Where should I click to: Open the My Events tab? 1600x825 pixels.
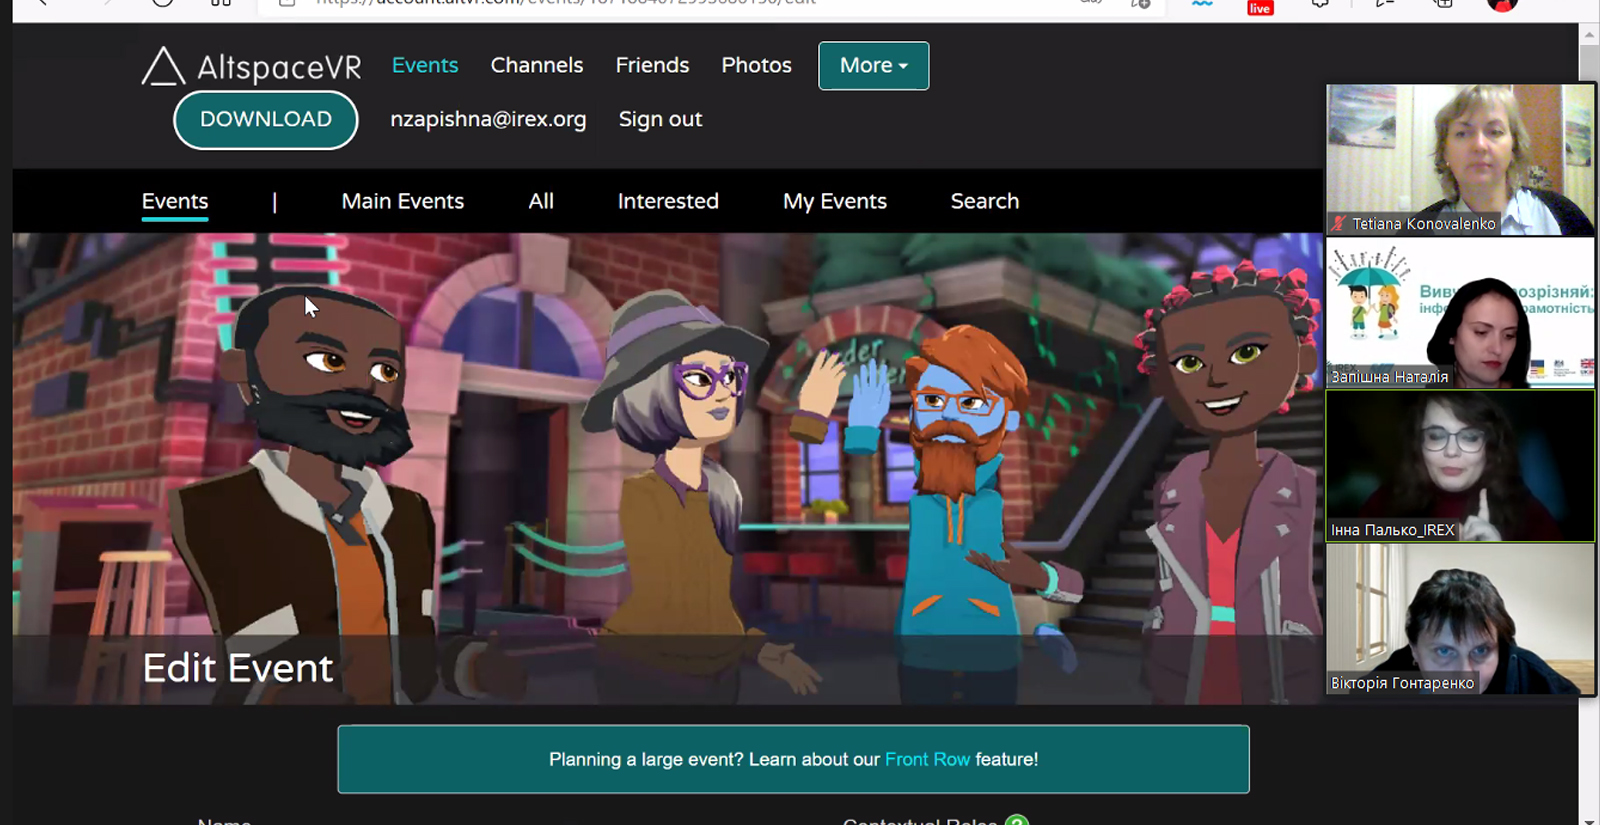(x=834, y=201)
